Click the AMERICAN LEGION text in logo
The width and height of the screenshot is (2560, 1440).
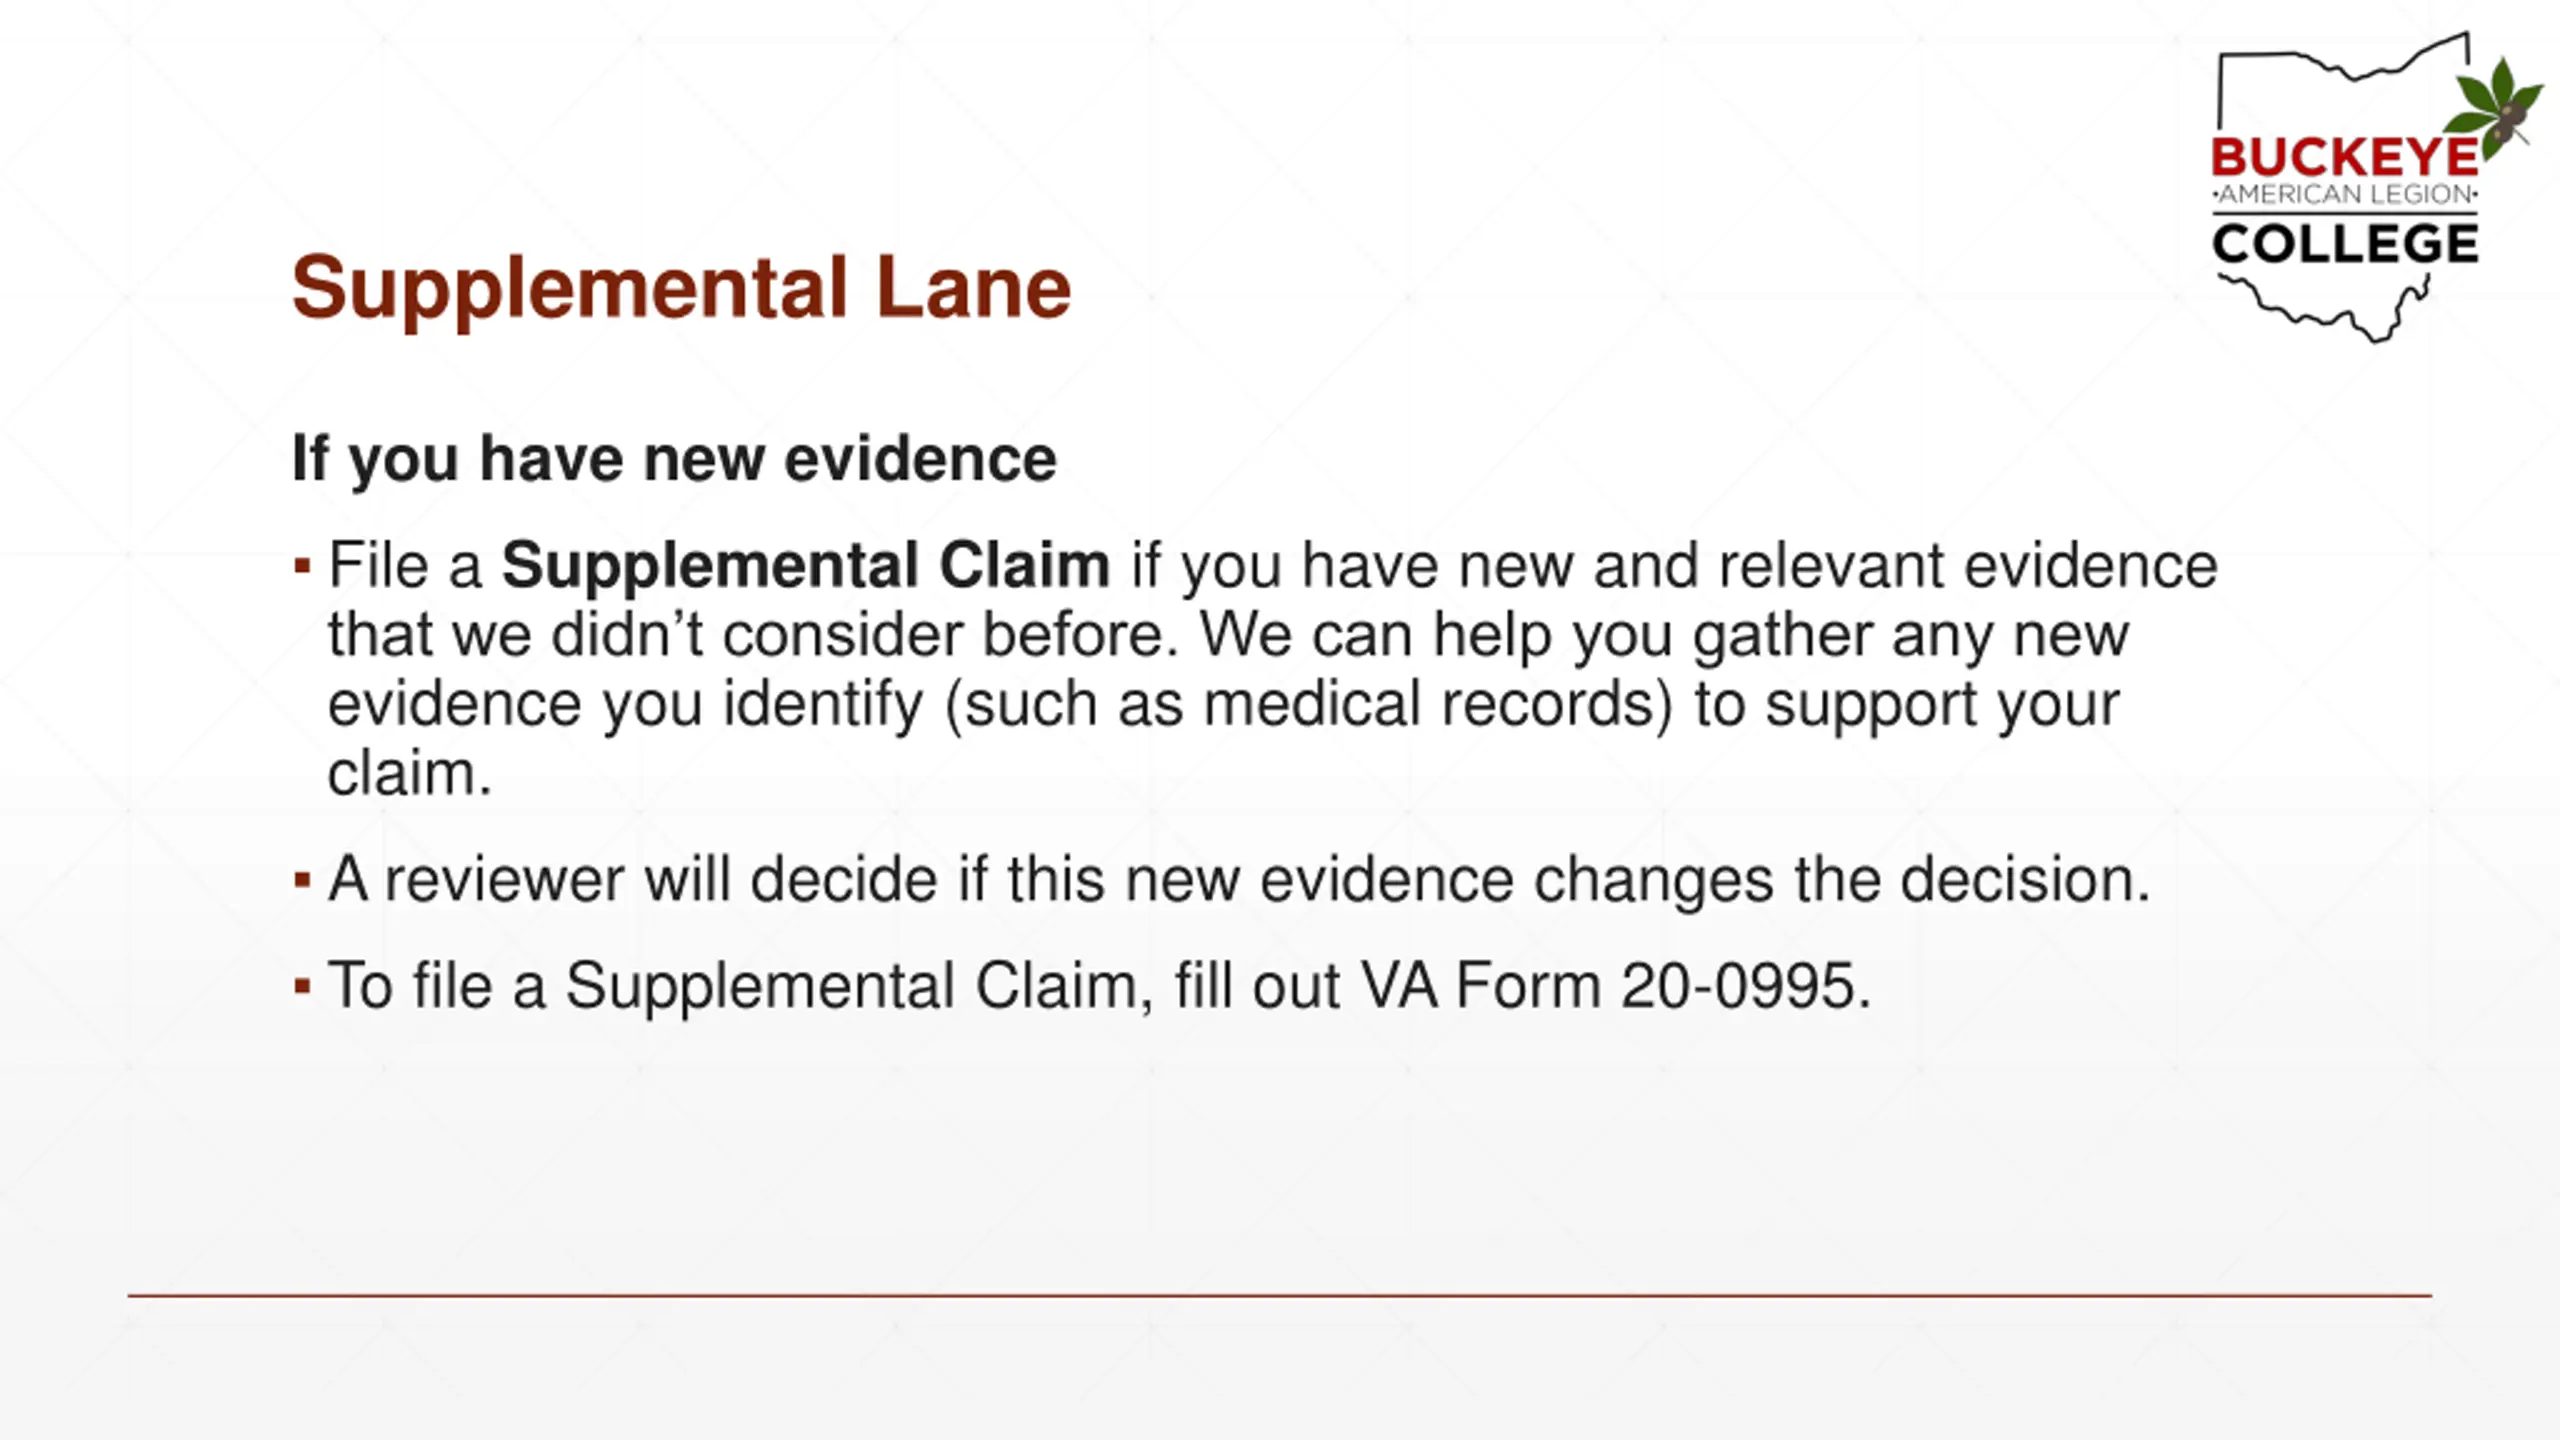2345,194
